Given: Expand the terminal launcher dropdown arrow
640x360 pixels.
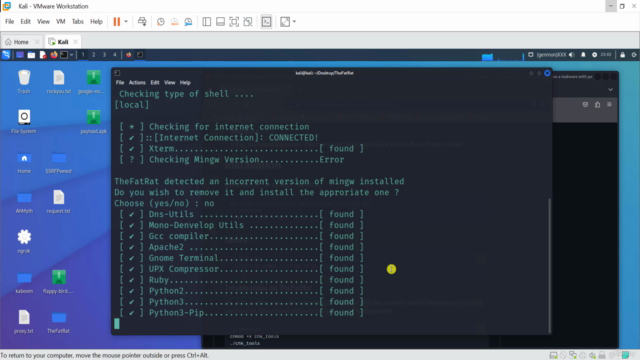Looking at the screenshot, I should 71,55.
